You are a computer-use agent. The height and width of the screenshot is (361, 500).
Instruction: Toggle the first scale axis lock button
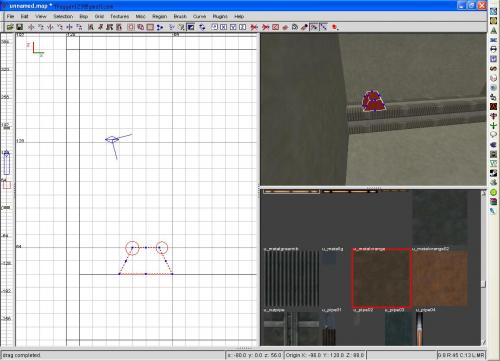[214, 27]
